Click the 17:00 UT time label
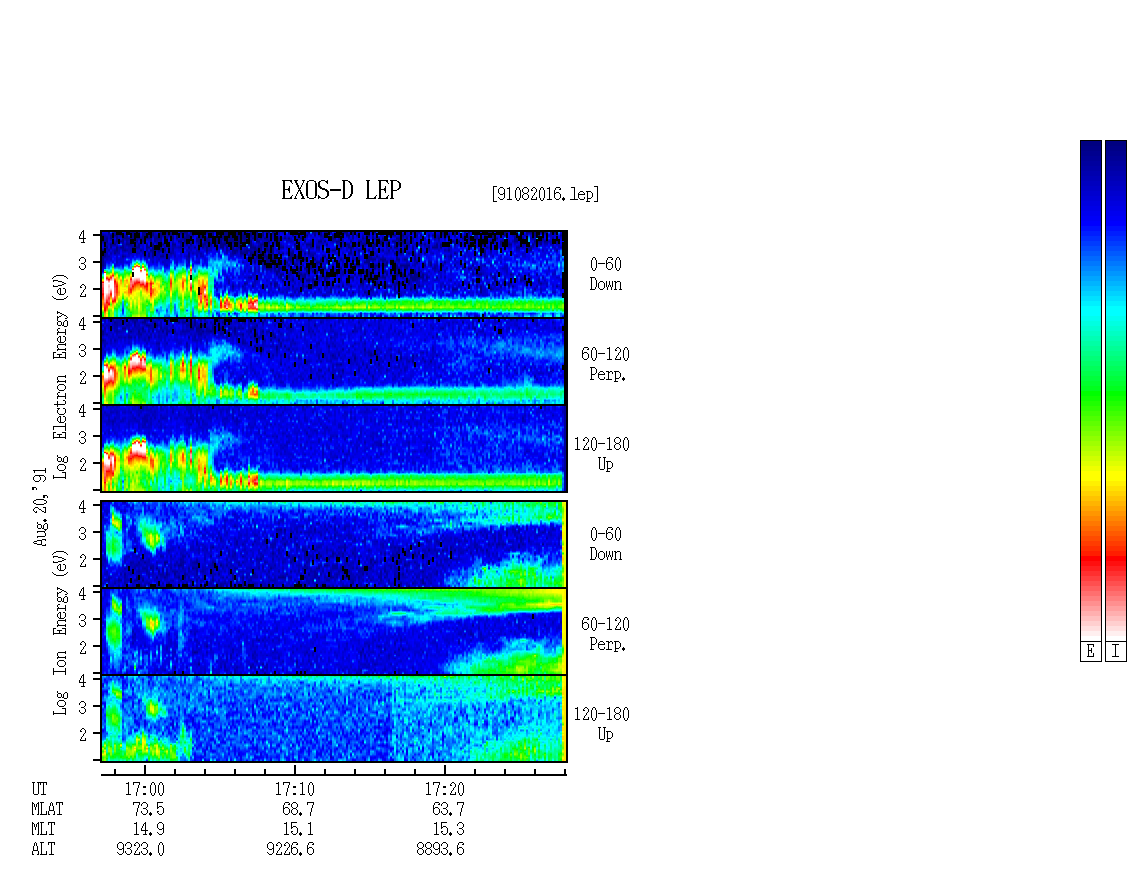This screenshot has width=1130, height=875. [144, 789]
